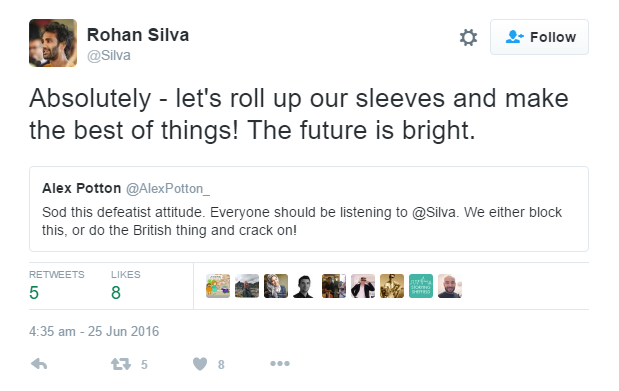The image size is (619, 391).
Task: Open the teal logo avatar in likers row
Action: 421,286
